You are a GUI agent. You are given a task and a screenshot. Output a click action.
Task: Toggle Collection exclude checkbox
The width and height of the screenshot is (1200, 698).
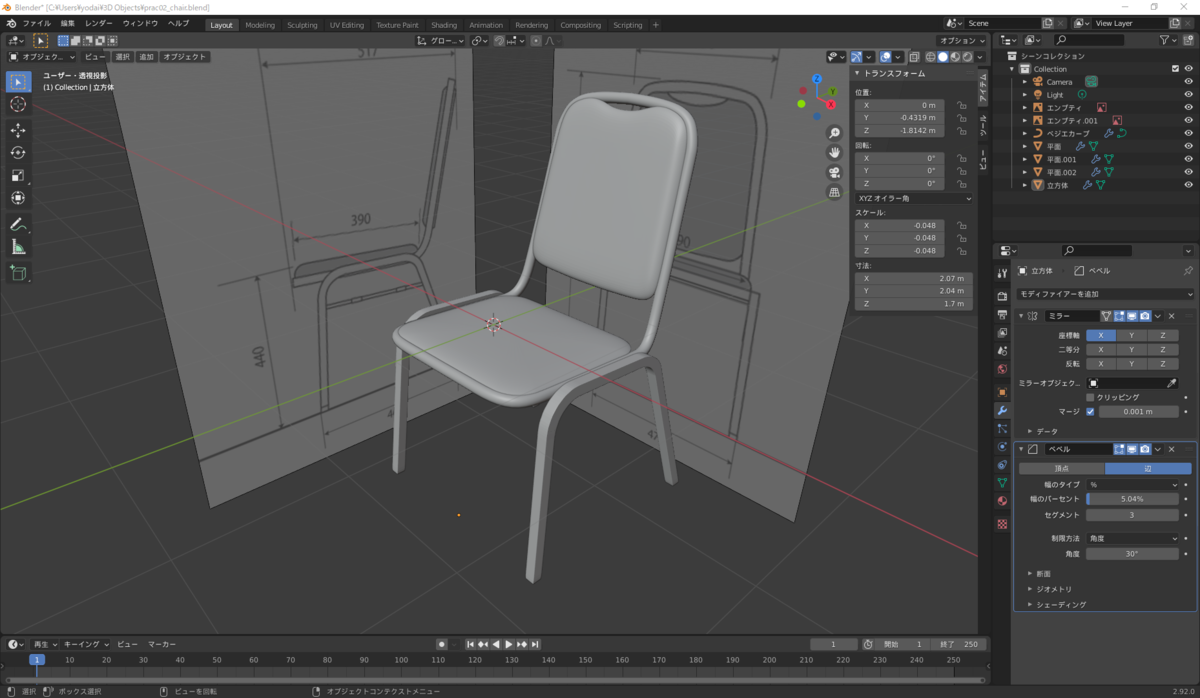point(1175,69)
